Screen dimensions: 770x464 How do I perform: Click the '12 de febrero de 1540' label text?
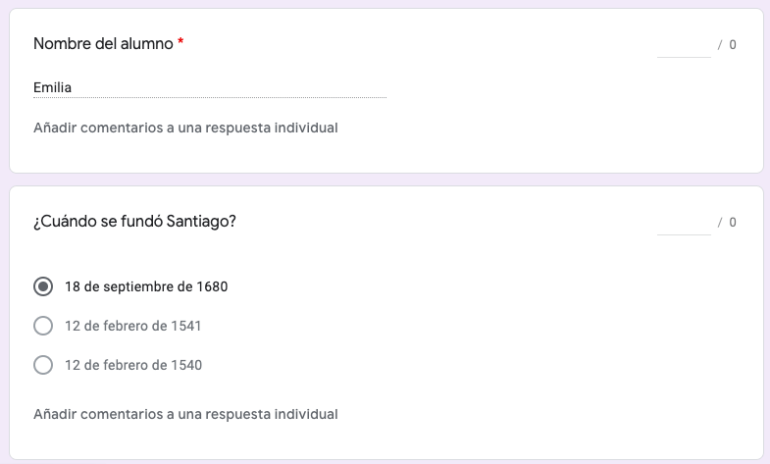(x=134, y=365)
